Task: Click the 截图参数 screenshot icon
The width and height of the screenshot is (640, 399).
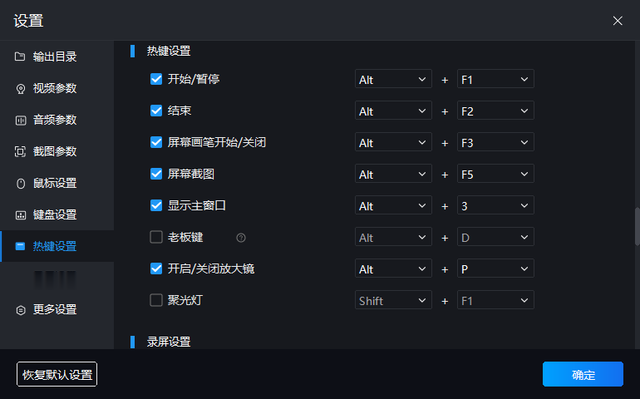Action: (20, 152)
